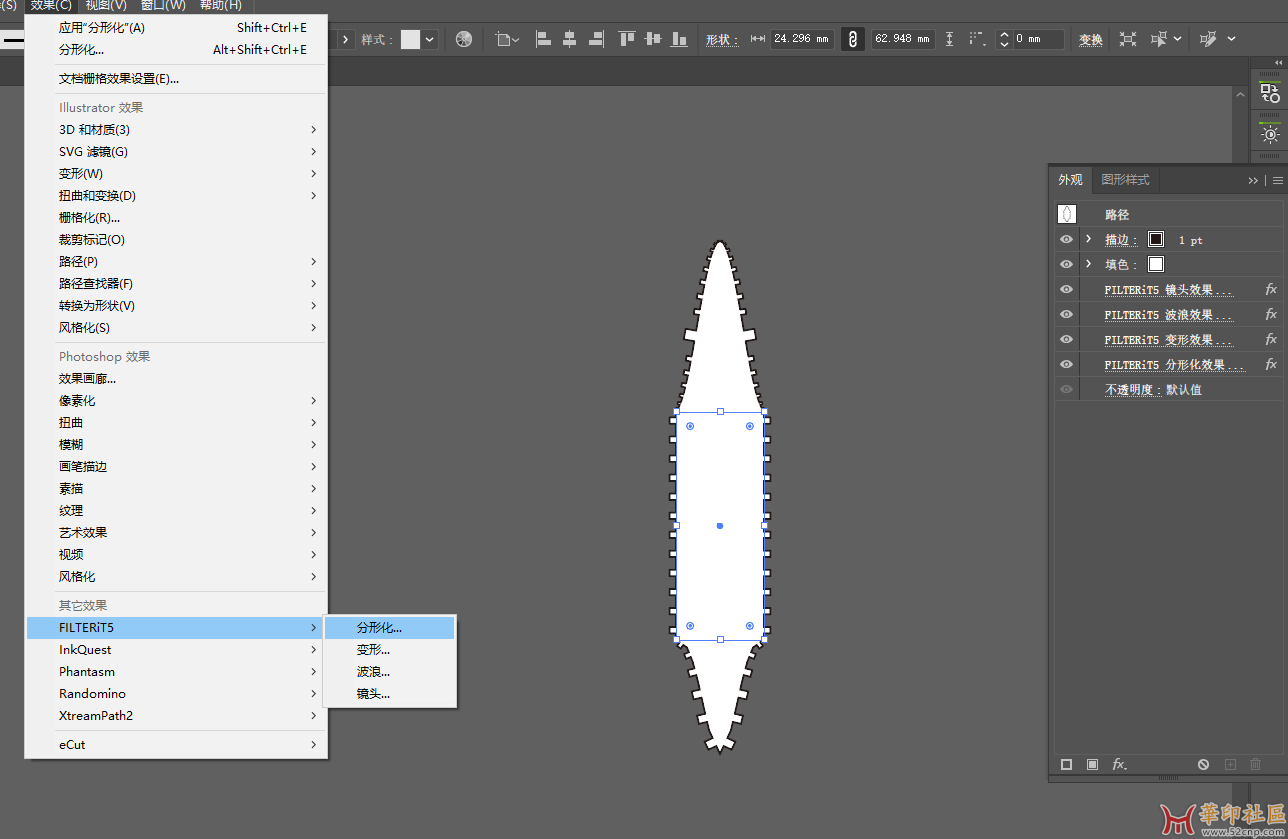
Task: Choose 波浪... from FILTERiT5 submenu
Action: click(390, 672)
